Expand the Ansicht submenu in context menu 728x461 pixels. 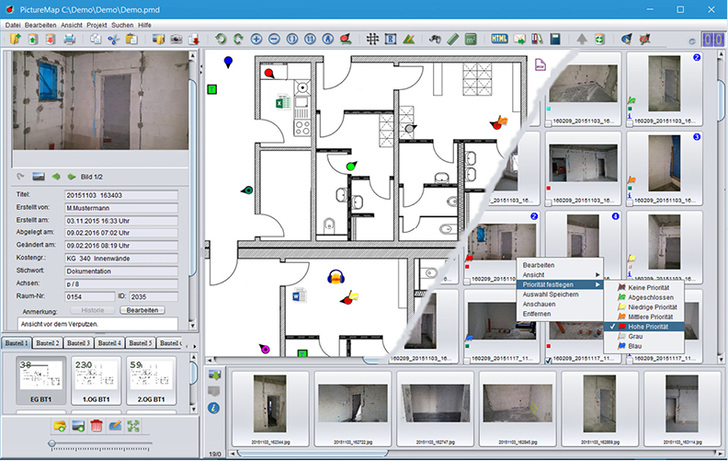(x=562, y=274)
